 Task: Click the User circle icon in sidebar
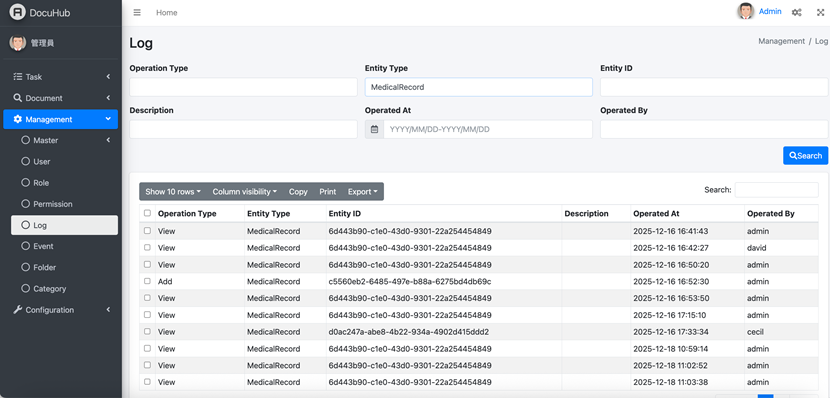(25, 161)
